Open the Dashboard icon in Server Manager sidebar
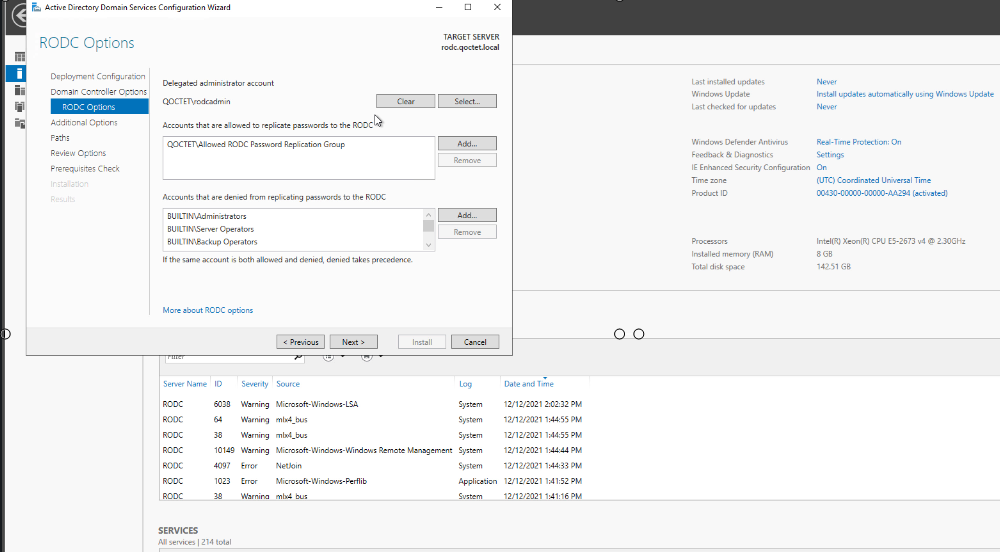 click(20, 57)
